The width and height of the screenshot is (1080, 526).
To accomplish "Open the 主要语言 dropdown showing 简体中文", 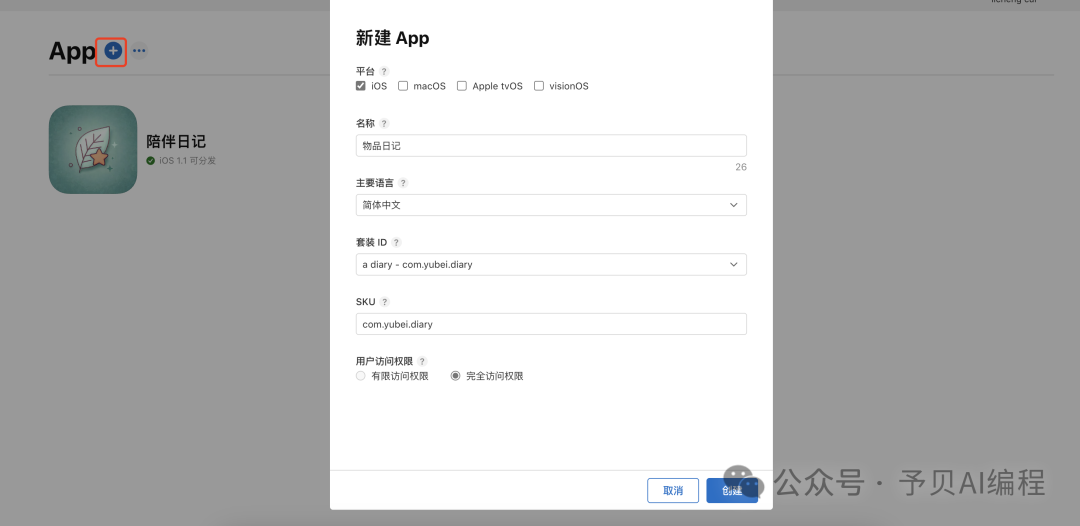I will [551, 205].
